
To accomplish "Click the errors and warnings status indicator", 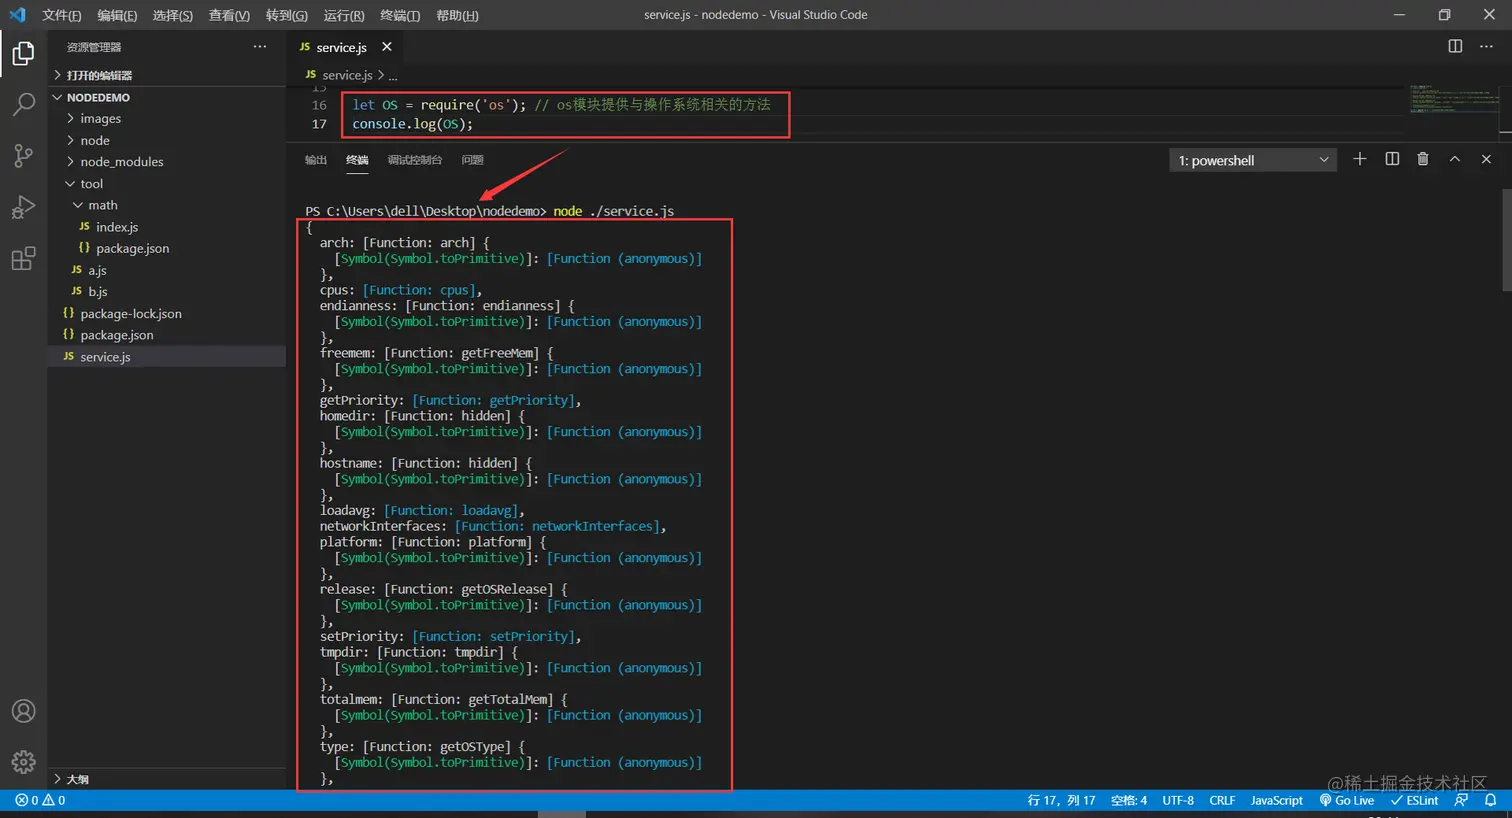I will (x=40, y=800).
